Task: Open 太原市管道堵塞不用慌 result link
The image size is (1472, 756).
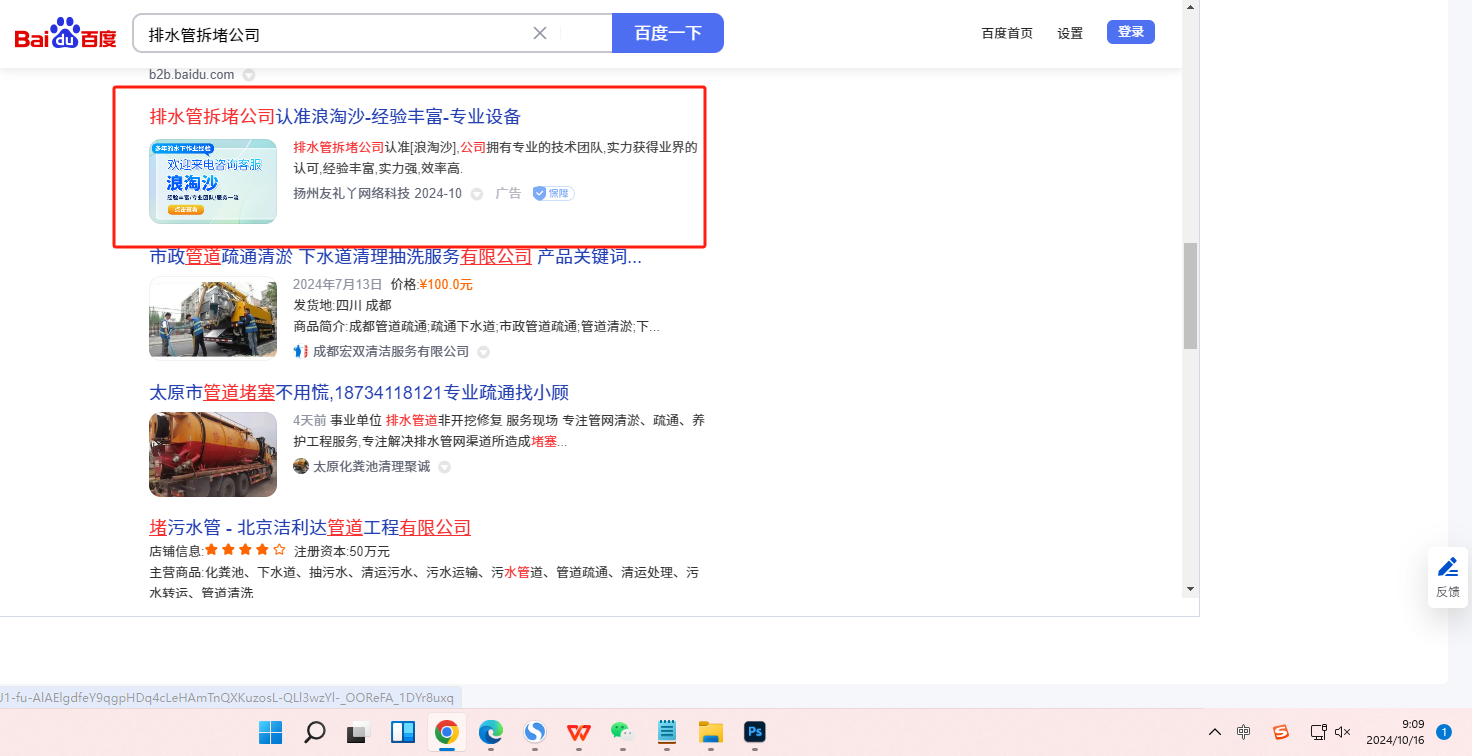Action: pos(359,393)
